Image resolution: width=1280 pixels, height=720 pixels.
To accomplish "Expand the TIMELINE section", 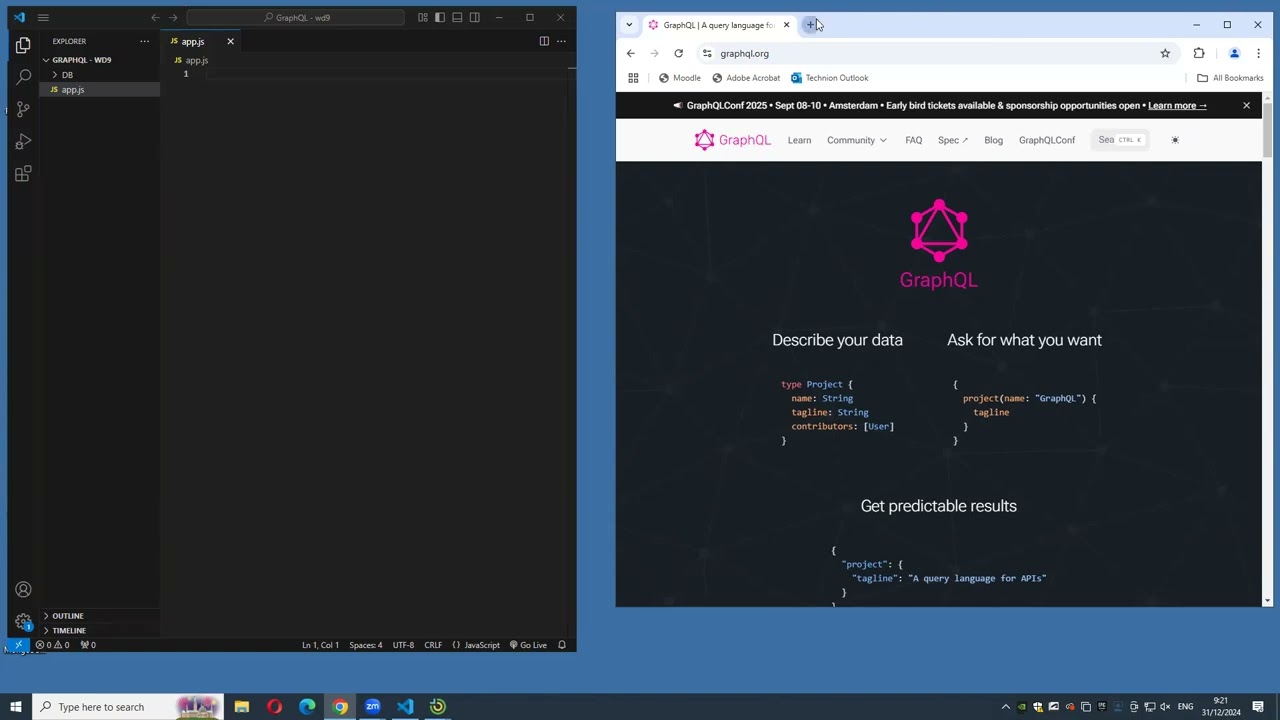I will pos(69,631).
